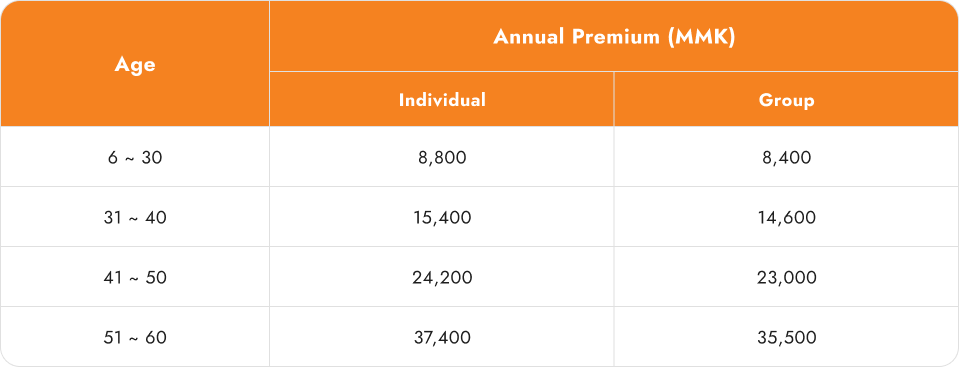Click the 8,400 group premium value

tap(786, 158)
